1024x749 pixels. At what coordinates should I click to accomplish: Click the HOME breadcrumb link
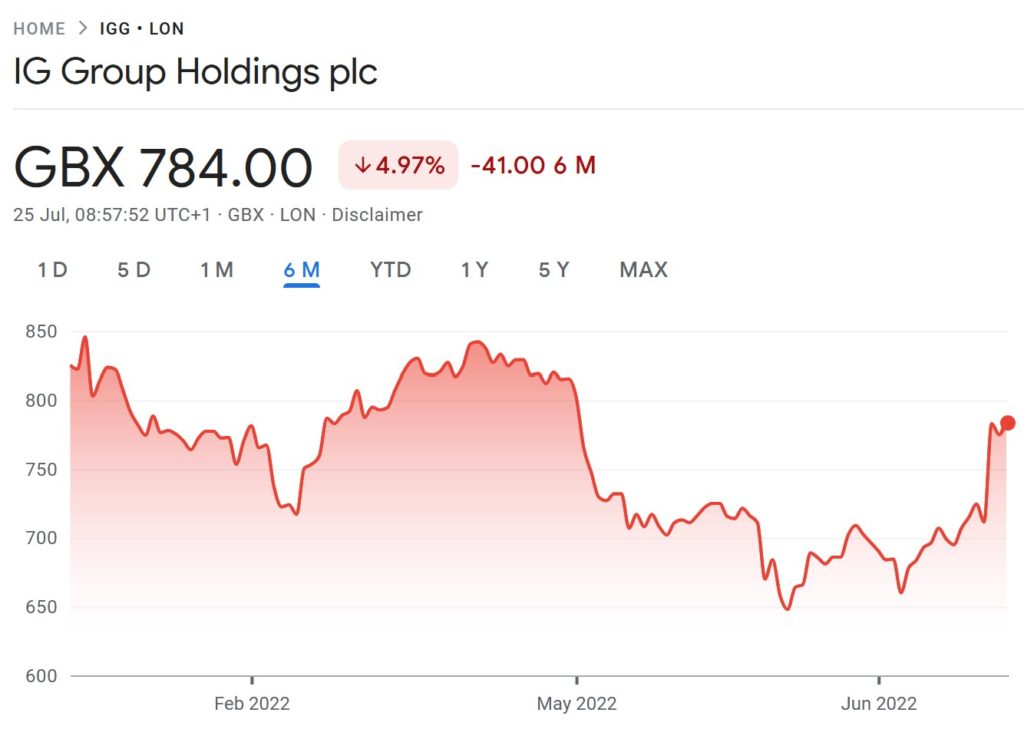39,28
